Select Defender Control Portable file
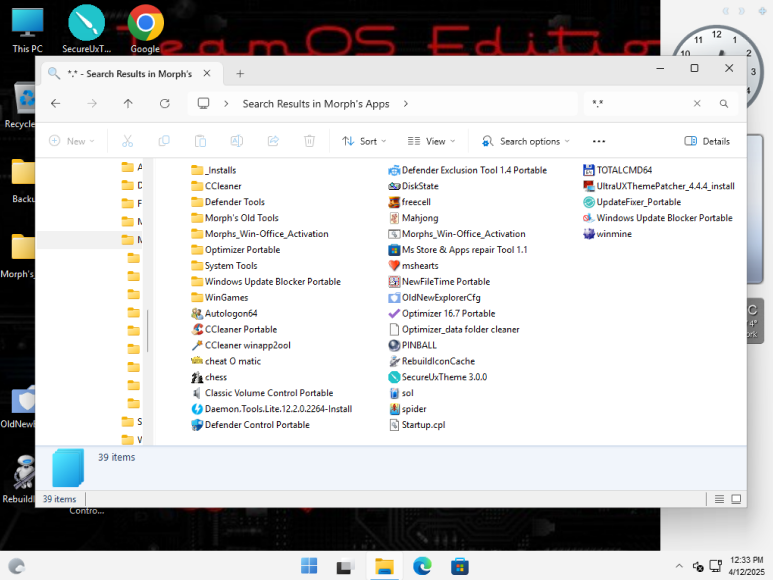The width and height of the screenshot is (773, 580). 251,425
